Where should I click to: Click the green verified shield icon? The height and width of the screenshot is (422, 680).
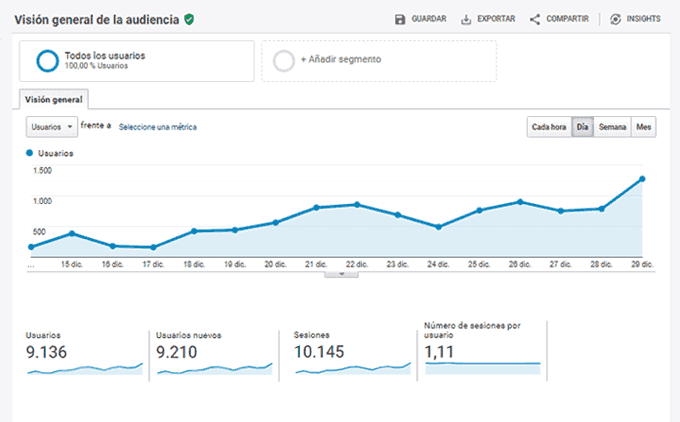tap(189, 19)
